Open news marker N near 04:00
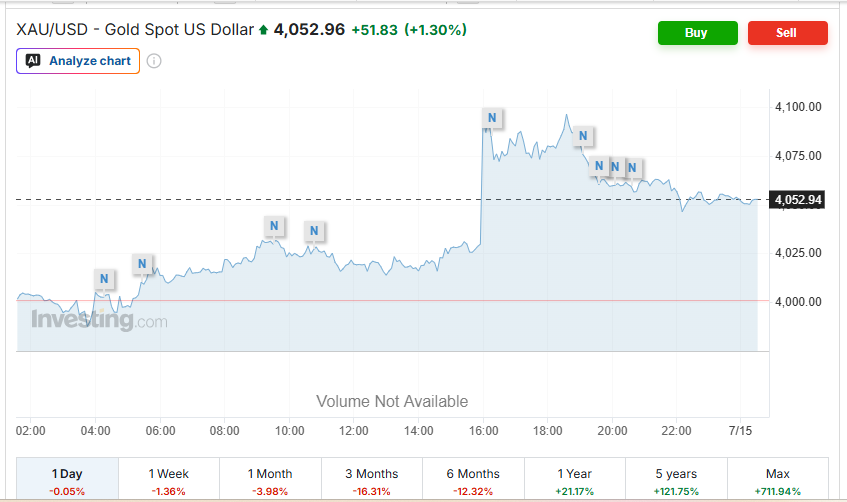 pyautogui.click(x=104, y=279)
